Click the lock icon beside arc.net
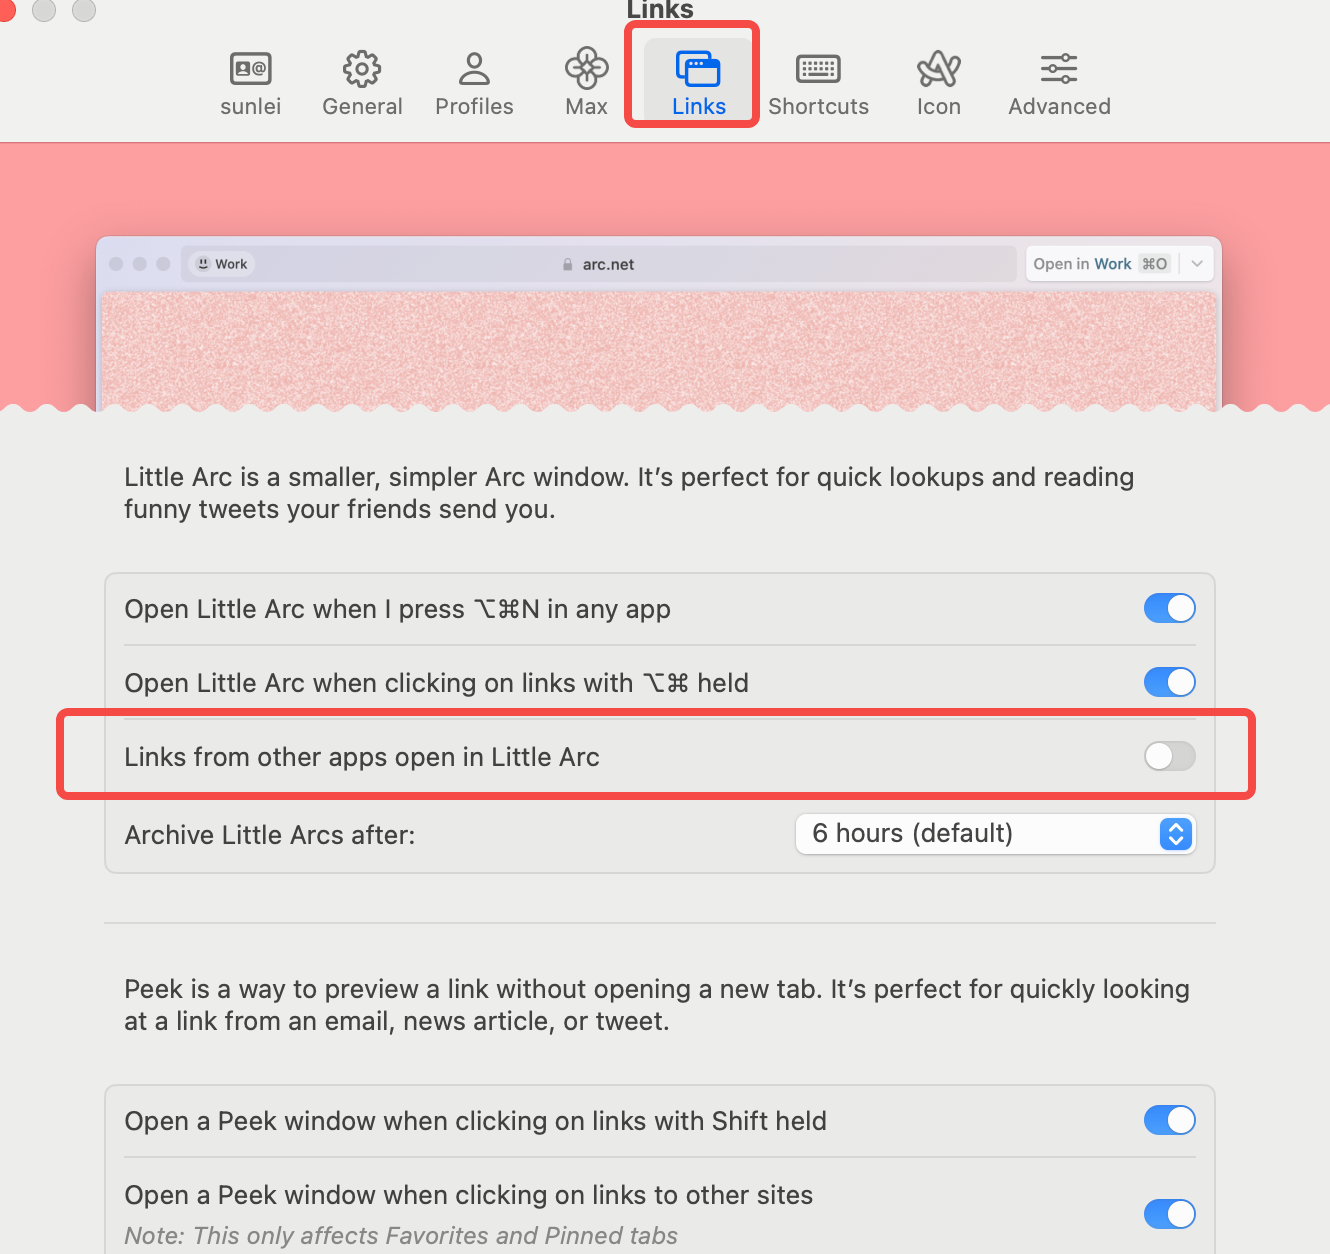1330x1254 pixels. [x=567, y=265]
